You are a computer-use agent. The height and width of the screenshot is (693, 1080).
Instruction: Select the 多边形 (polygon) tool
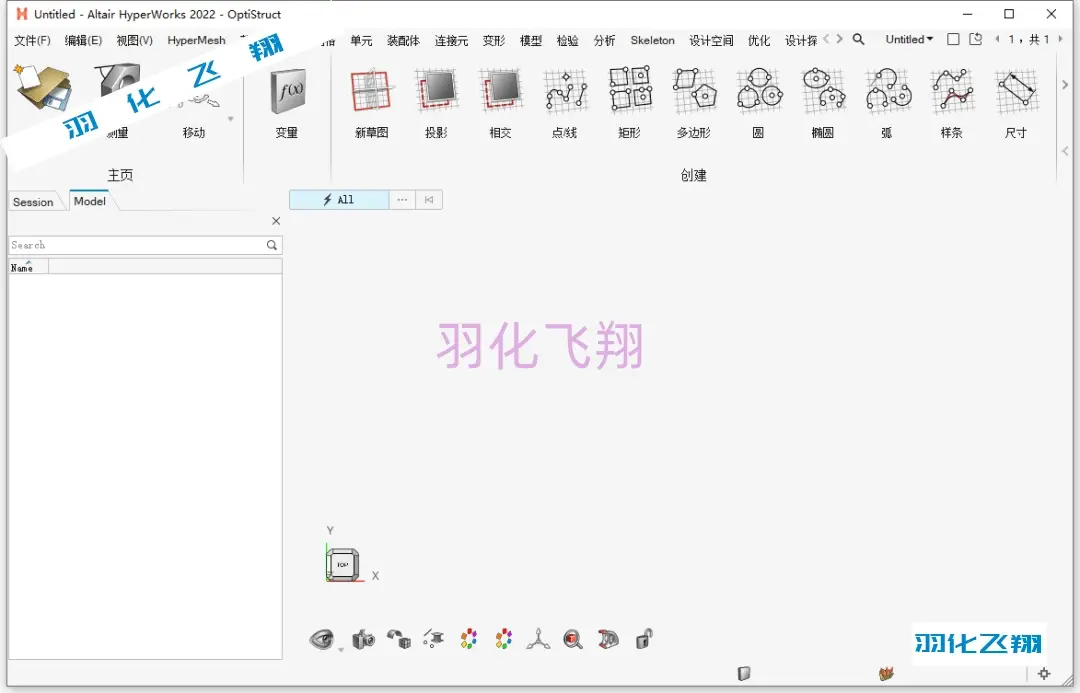coord(694,102)
